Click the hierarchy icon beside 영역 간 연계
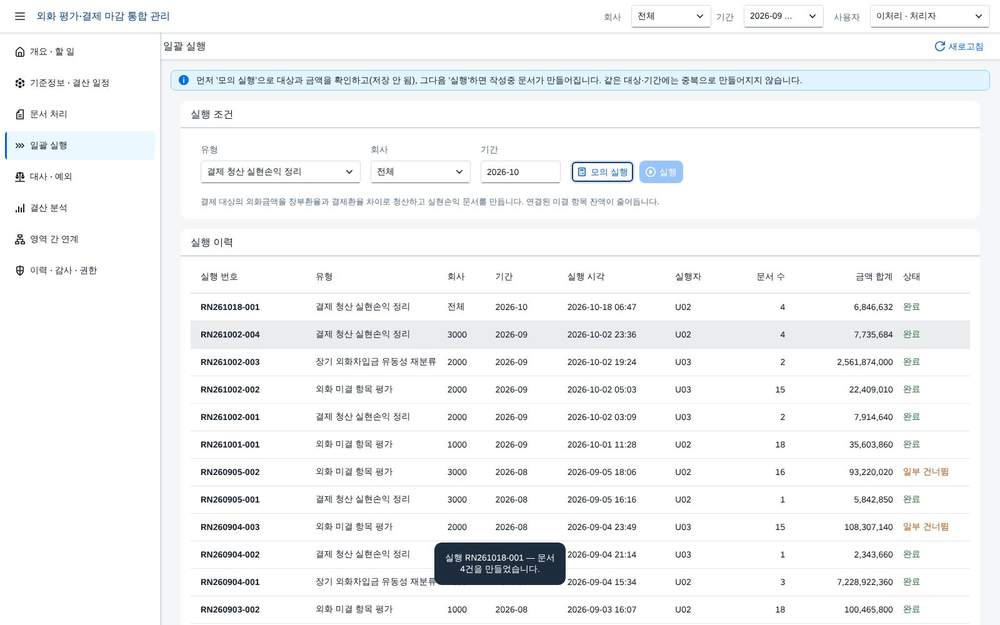Image resolution: width=1000 pixels, height=625 pixels. point(20,239)
